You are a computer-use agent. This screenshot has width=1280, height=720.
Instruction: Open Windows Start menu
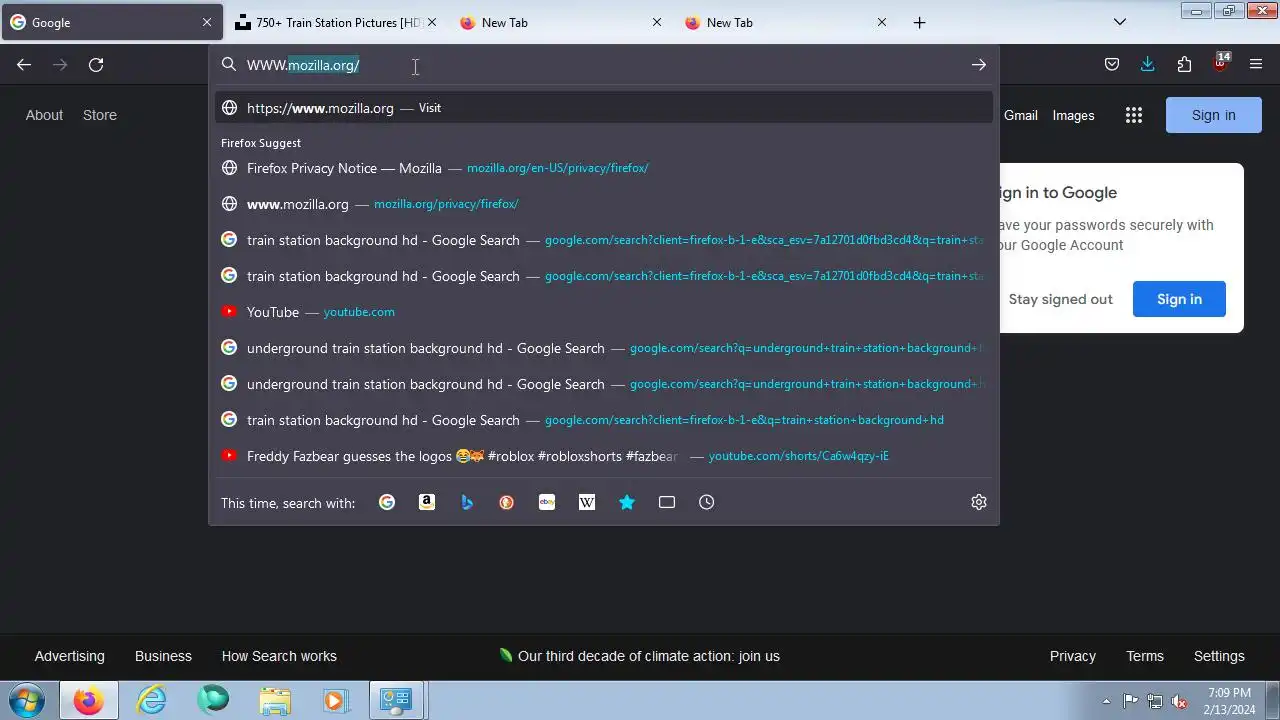[26, 700]
